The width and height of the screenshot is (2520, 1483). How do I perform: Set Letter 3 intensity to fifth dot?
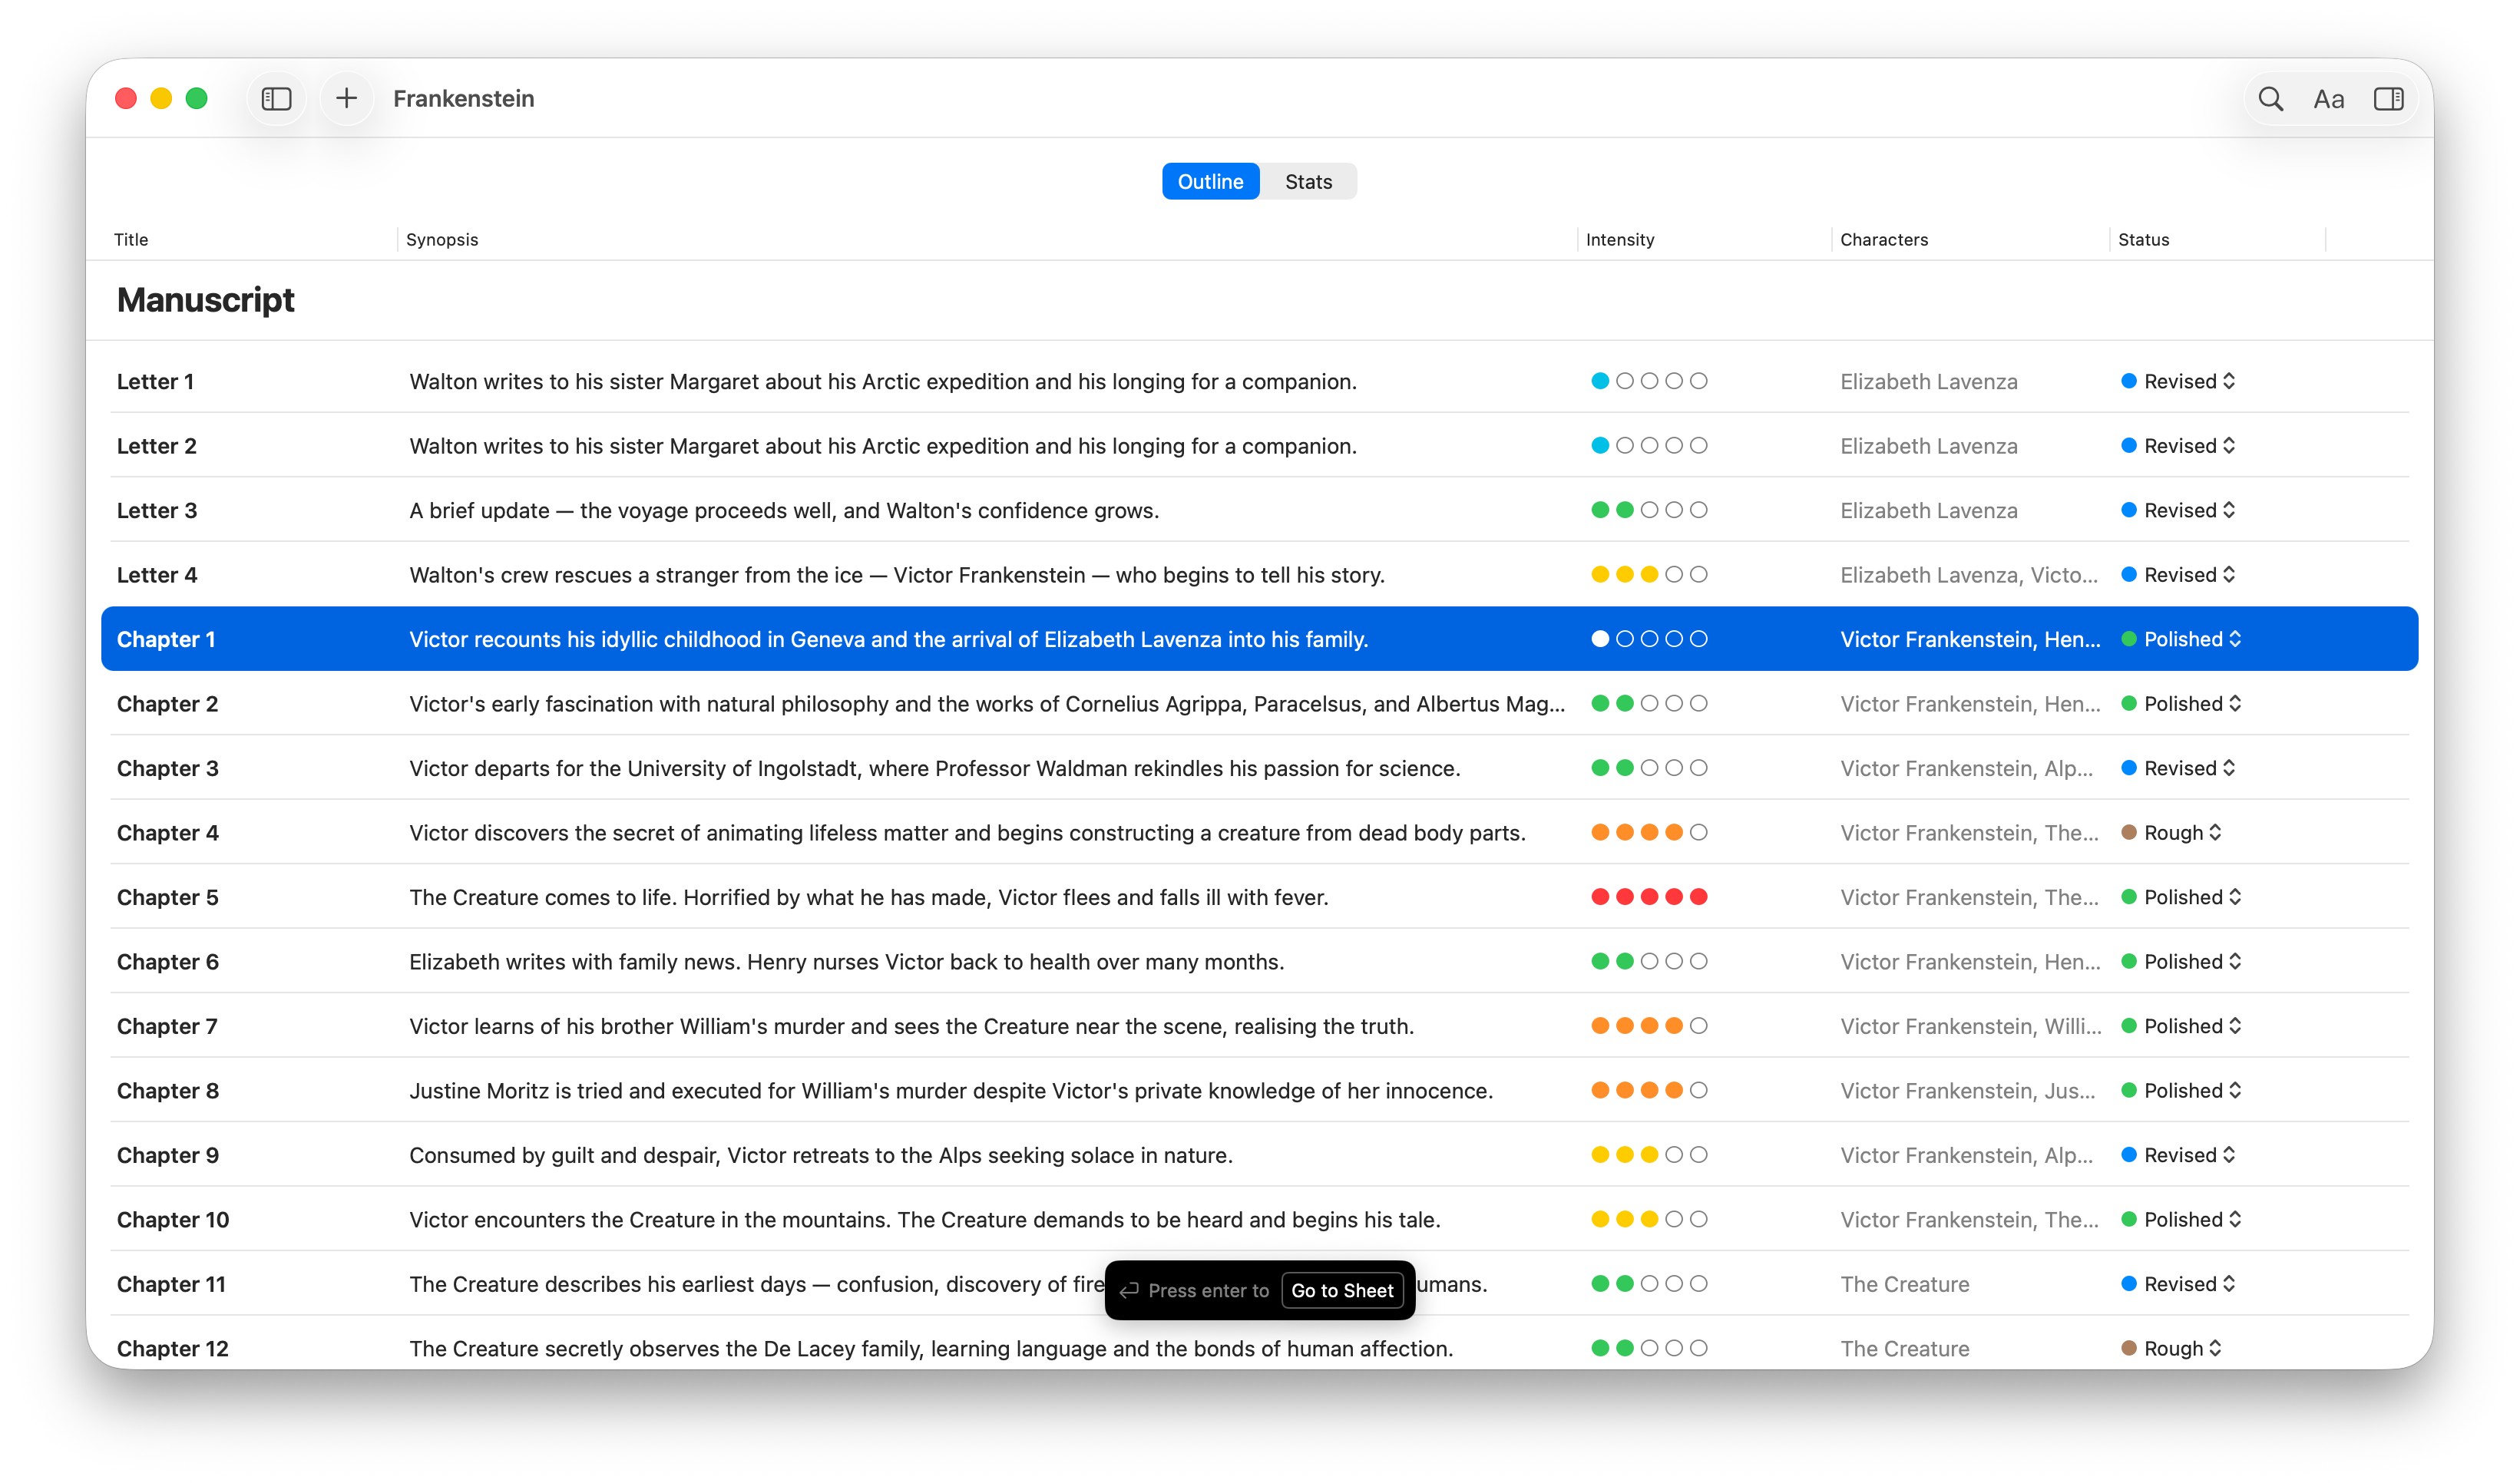1698,510
